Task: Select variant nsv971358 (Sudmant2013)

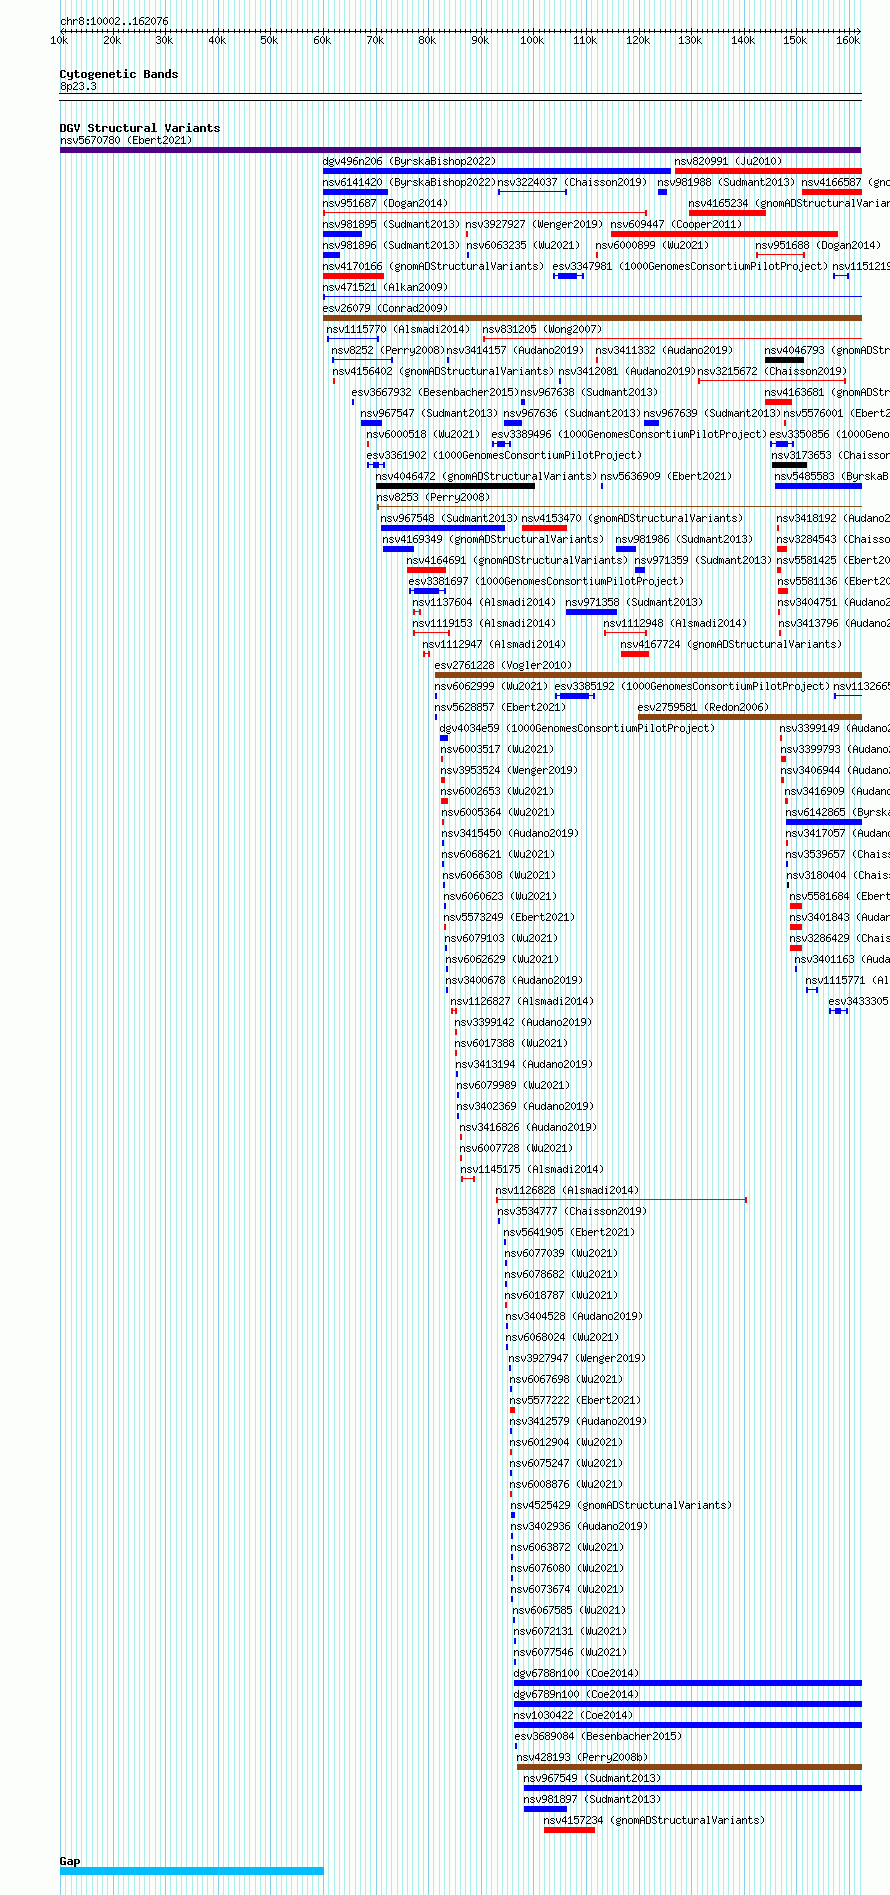Action: [x=634, y=602]
